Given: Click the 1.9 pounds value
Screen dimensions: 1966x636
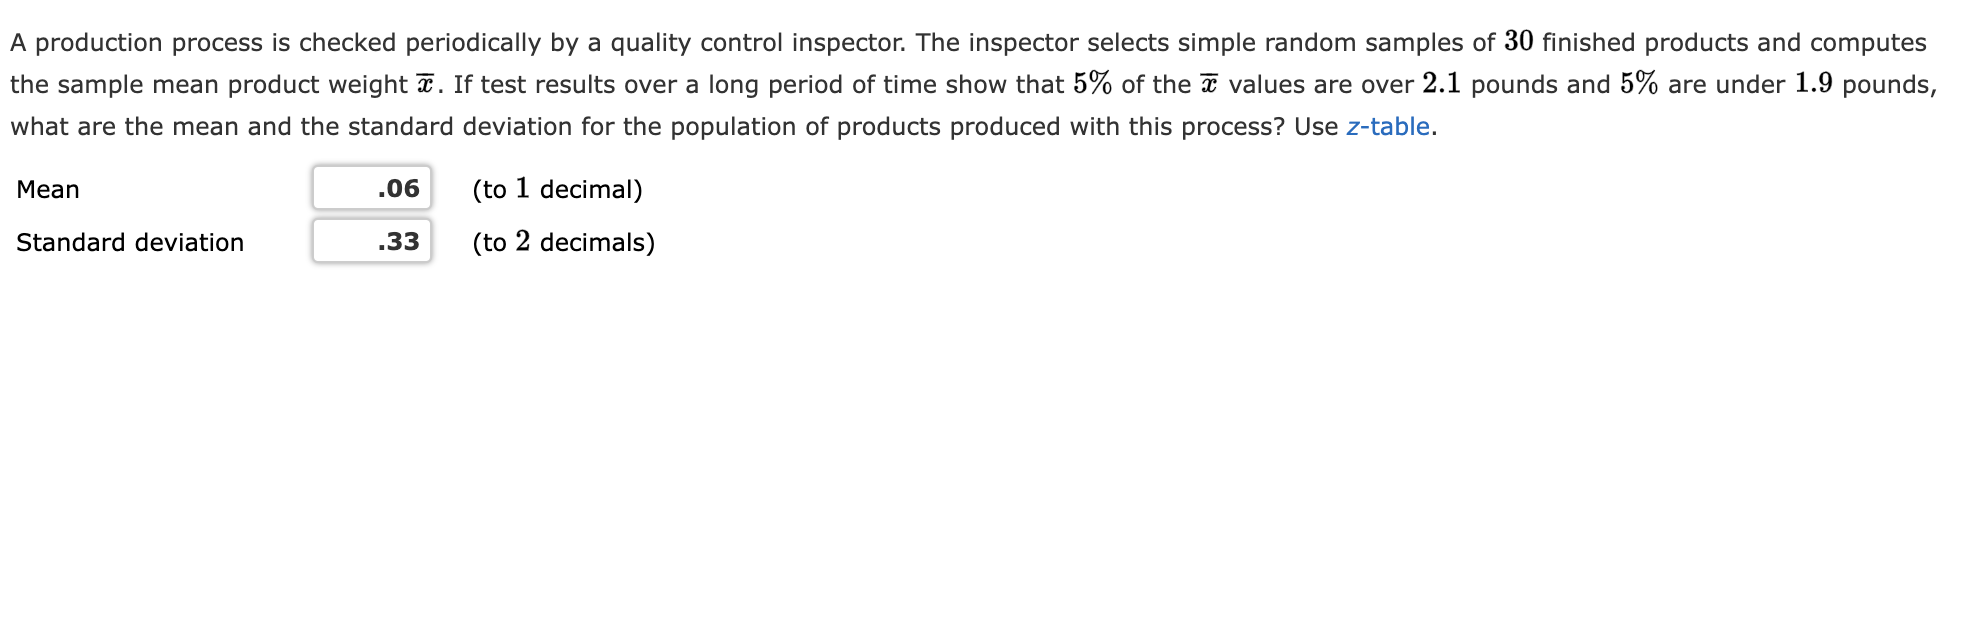Looking at the screenshot, I should tap(1813, 84).
